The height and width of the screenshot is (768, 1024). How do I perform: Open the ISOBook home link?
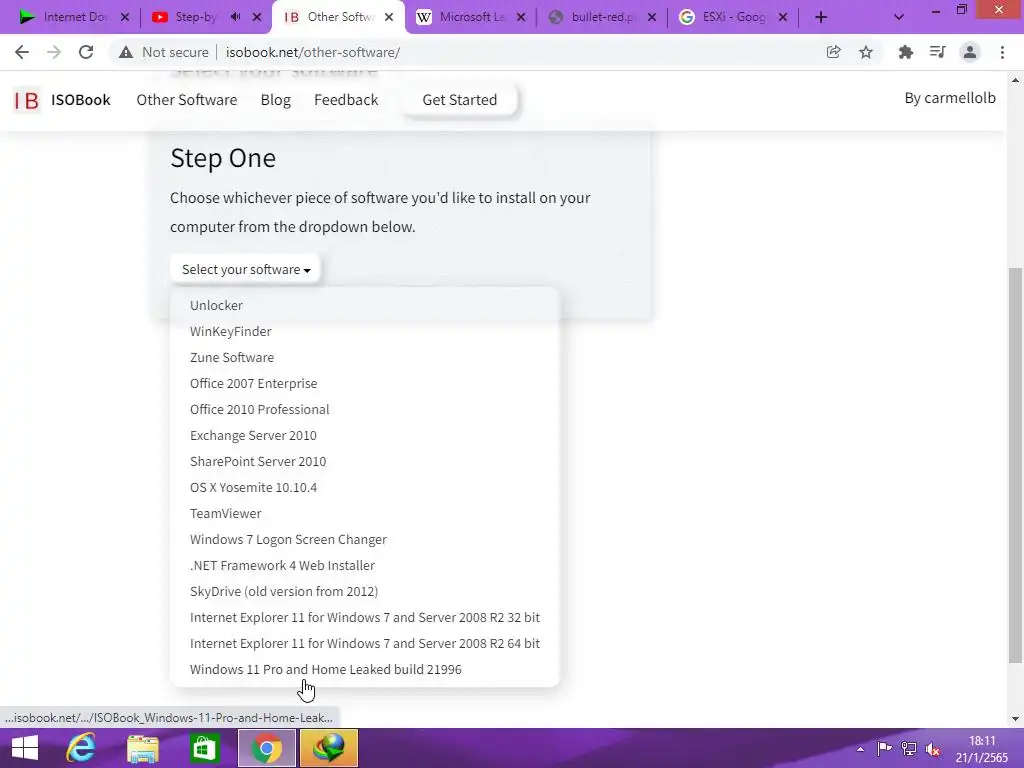[81, 100]
